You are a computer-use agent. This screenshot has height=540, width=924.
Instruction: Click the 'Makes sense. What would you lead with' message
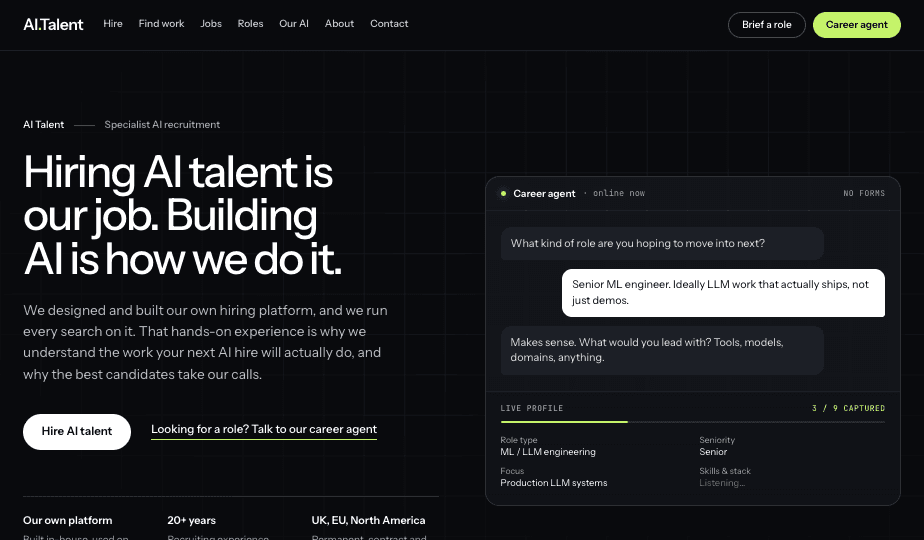662,350
